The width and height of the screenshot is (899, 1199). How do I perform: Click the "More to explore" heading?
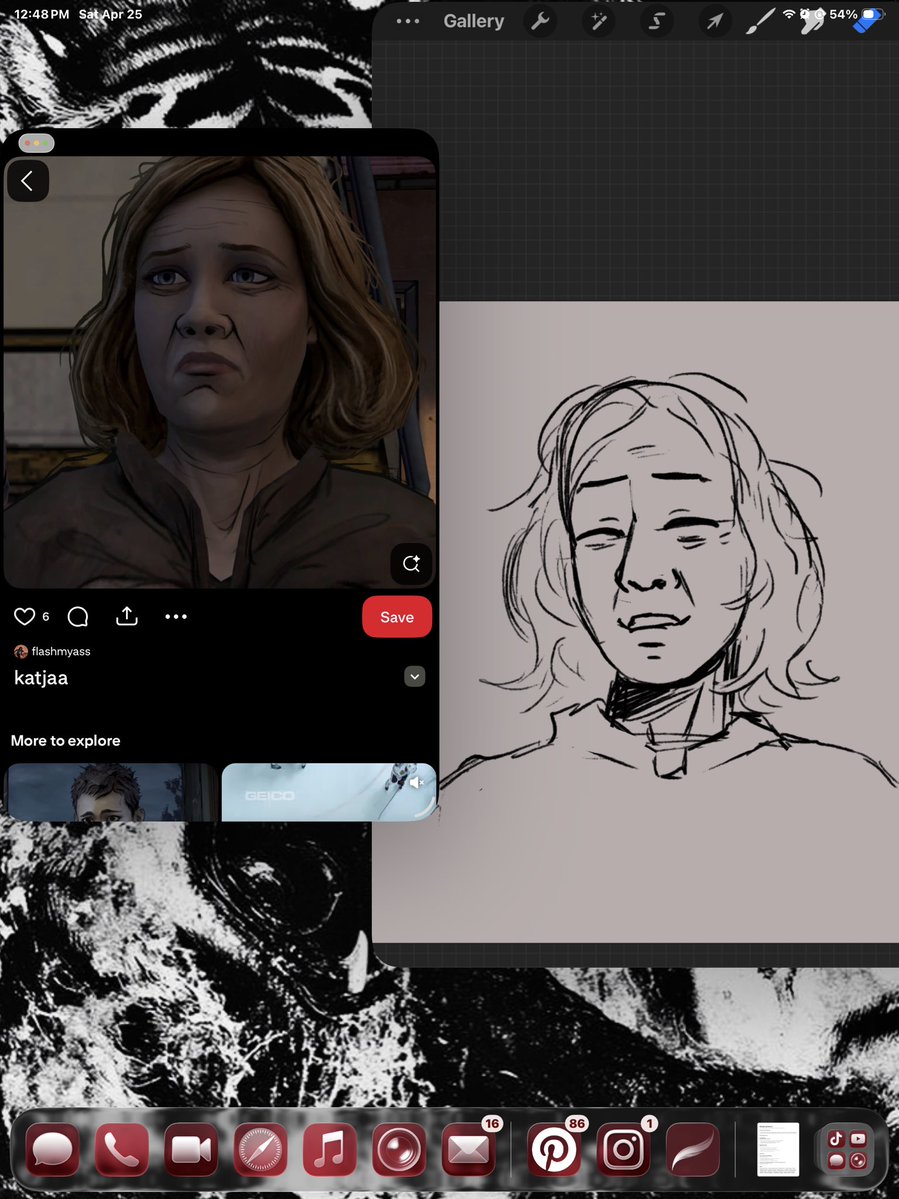(x=66, y=740)
